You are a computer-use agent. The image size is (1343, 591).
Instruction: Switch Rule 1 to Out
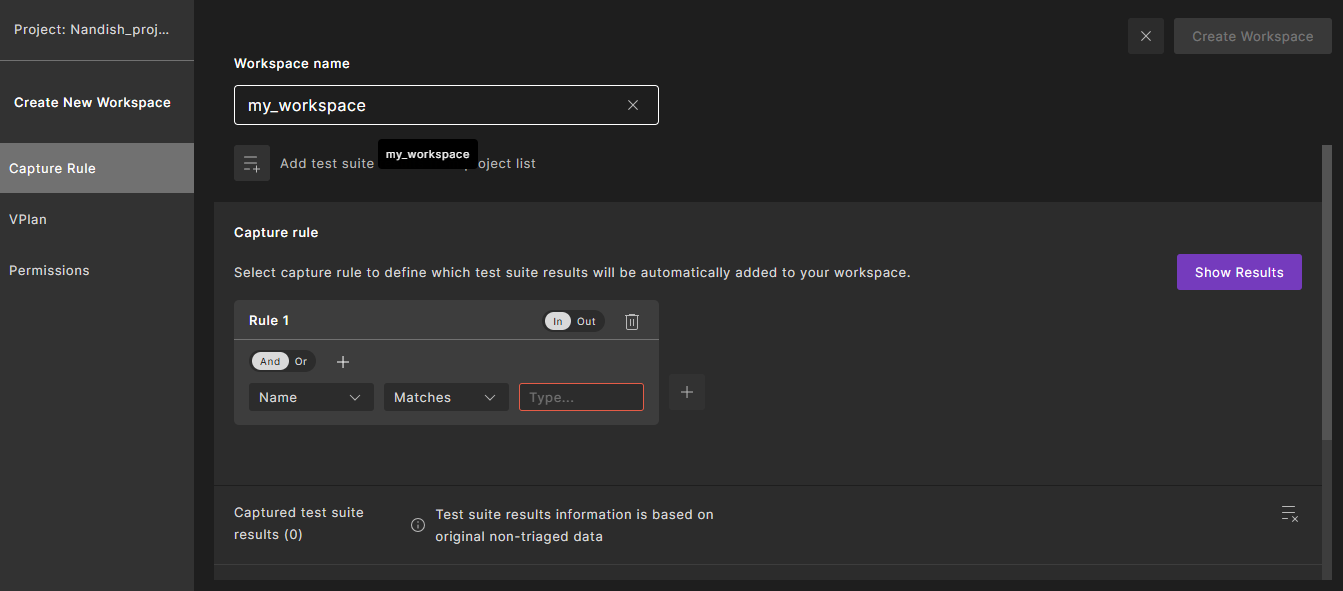pos(586,321)
